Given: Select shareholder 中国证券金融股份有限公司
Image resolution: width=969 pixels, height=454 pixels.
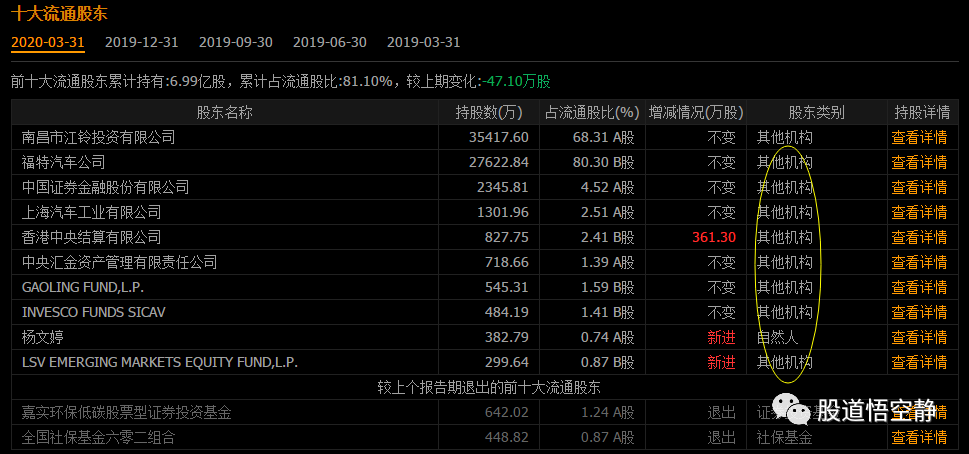Looking at the screenshot, I should click(x=105, y=187).
